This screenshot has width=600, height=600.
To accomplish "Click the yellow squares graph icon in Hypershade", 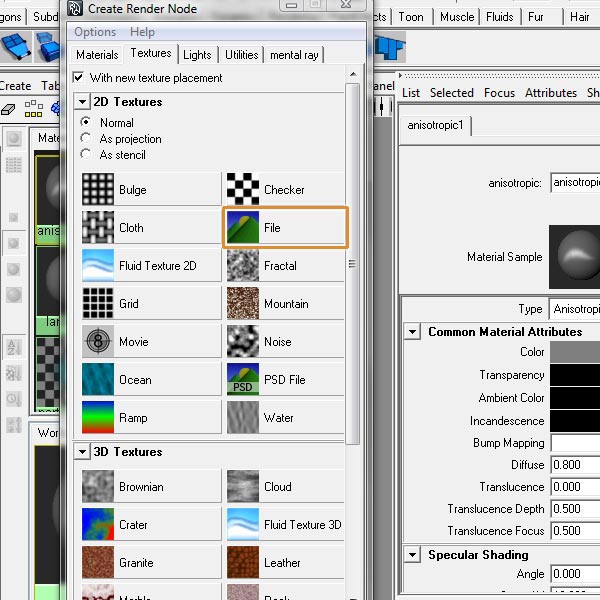I will click(33, 109).
